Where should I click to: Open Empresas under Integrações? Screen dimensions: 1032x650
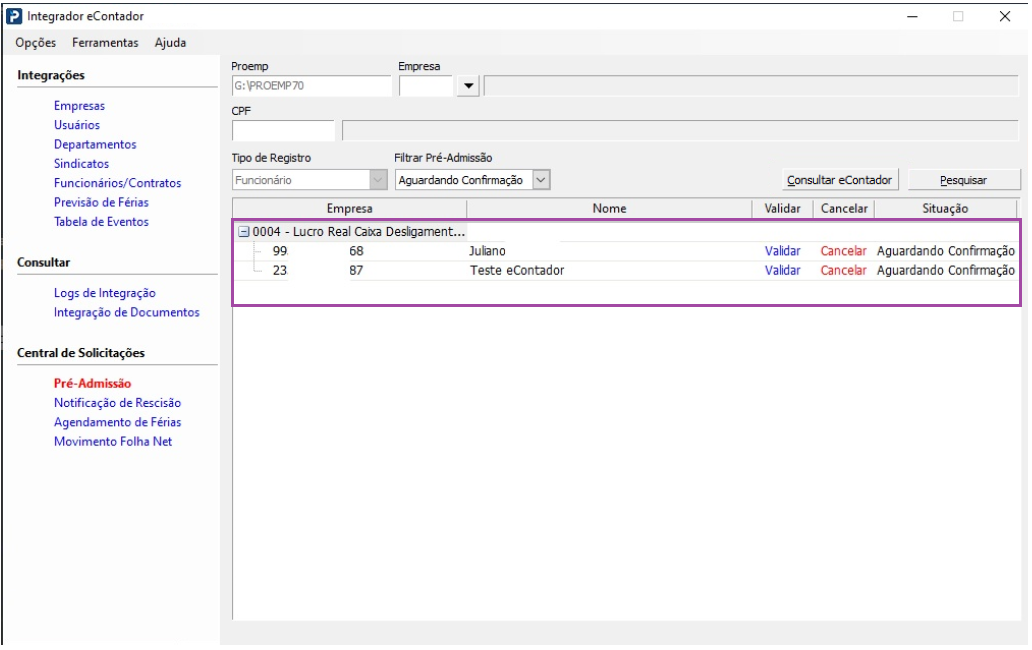coord(80,106)
